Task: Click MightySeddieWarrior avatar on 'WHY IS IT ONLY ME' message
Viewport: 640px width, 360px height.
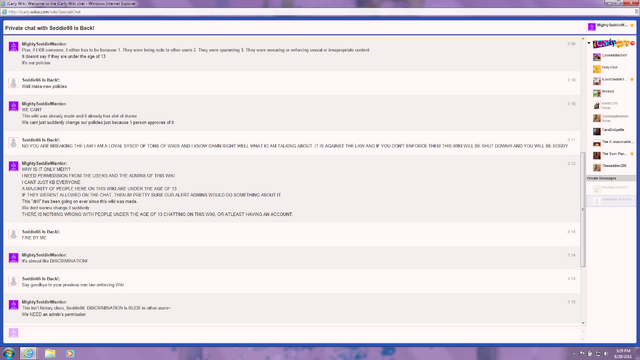Action: coord(13,166)
